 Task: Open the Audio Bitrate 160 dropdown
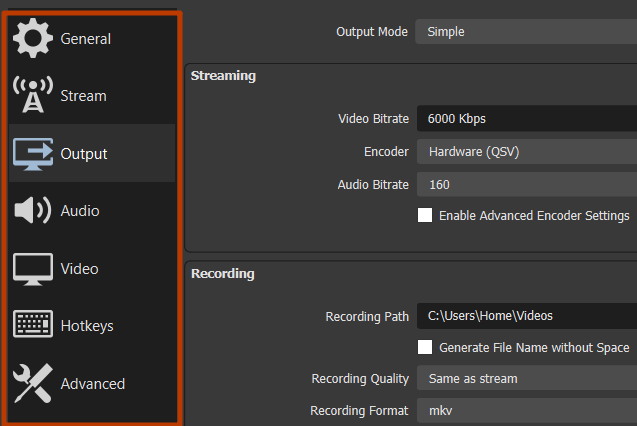pyautogui.click(x=527, y=184)
